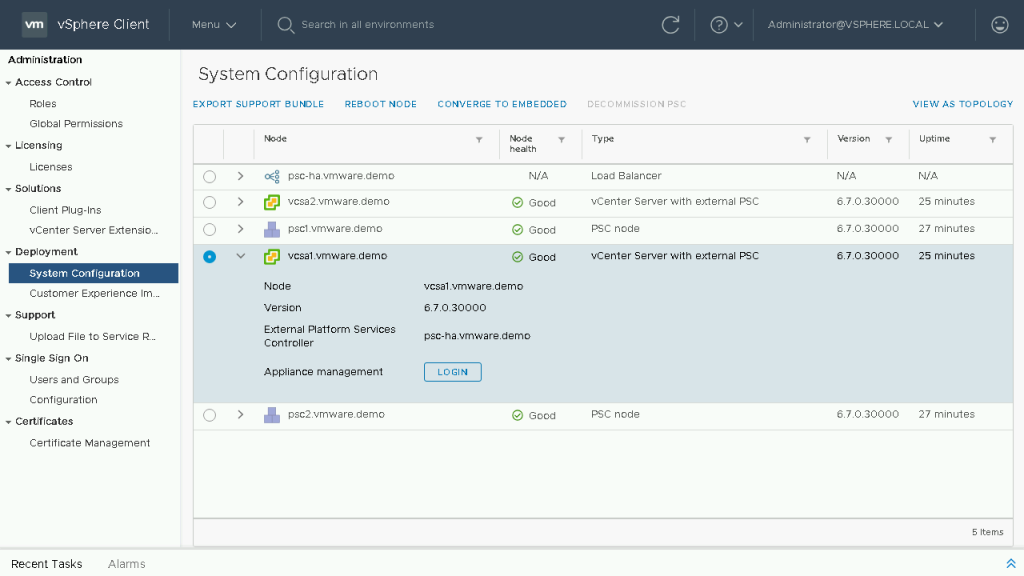Click the Appliance management LOGIN button
Viewport: 1024px width, 576px height.
coord(453,372)
